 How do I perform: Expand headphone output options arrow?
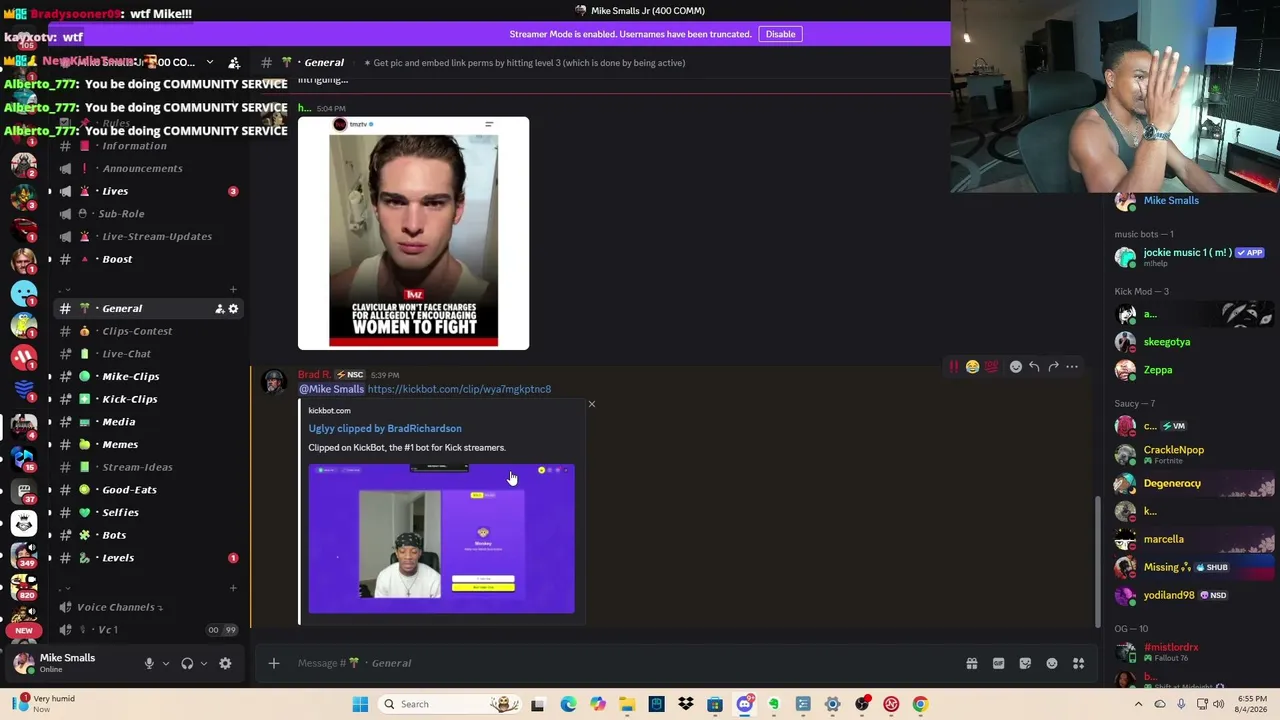click(x=204, y=663)
